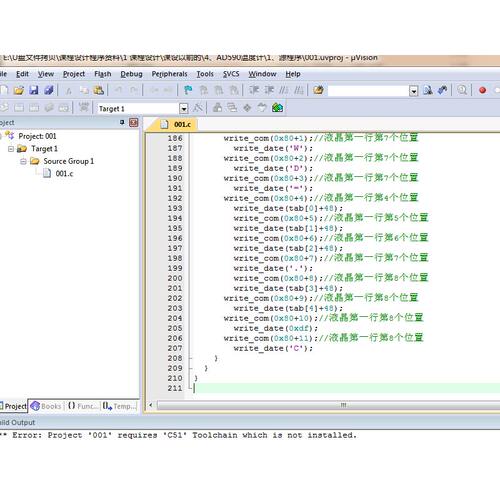Screen dimensions: 500x500
Task: Open the Peripherals menu
Action: [x=169, y=74]
